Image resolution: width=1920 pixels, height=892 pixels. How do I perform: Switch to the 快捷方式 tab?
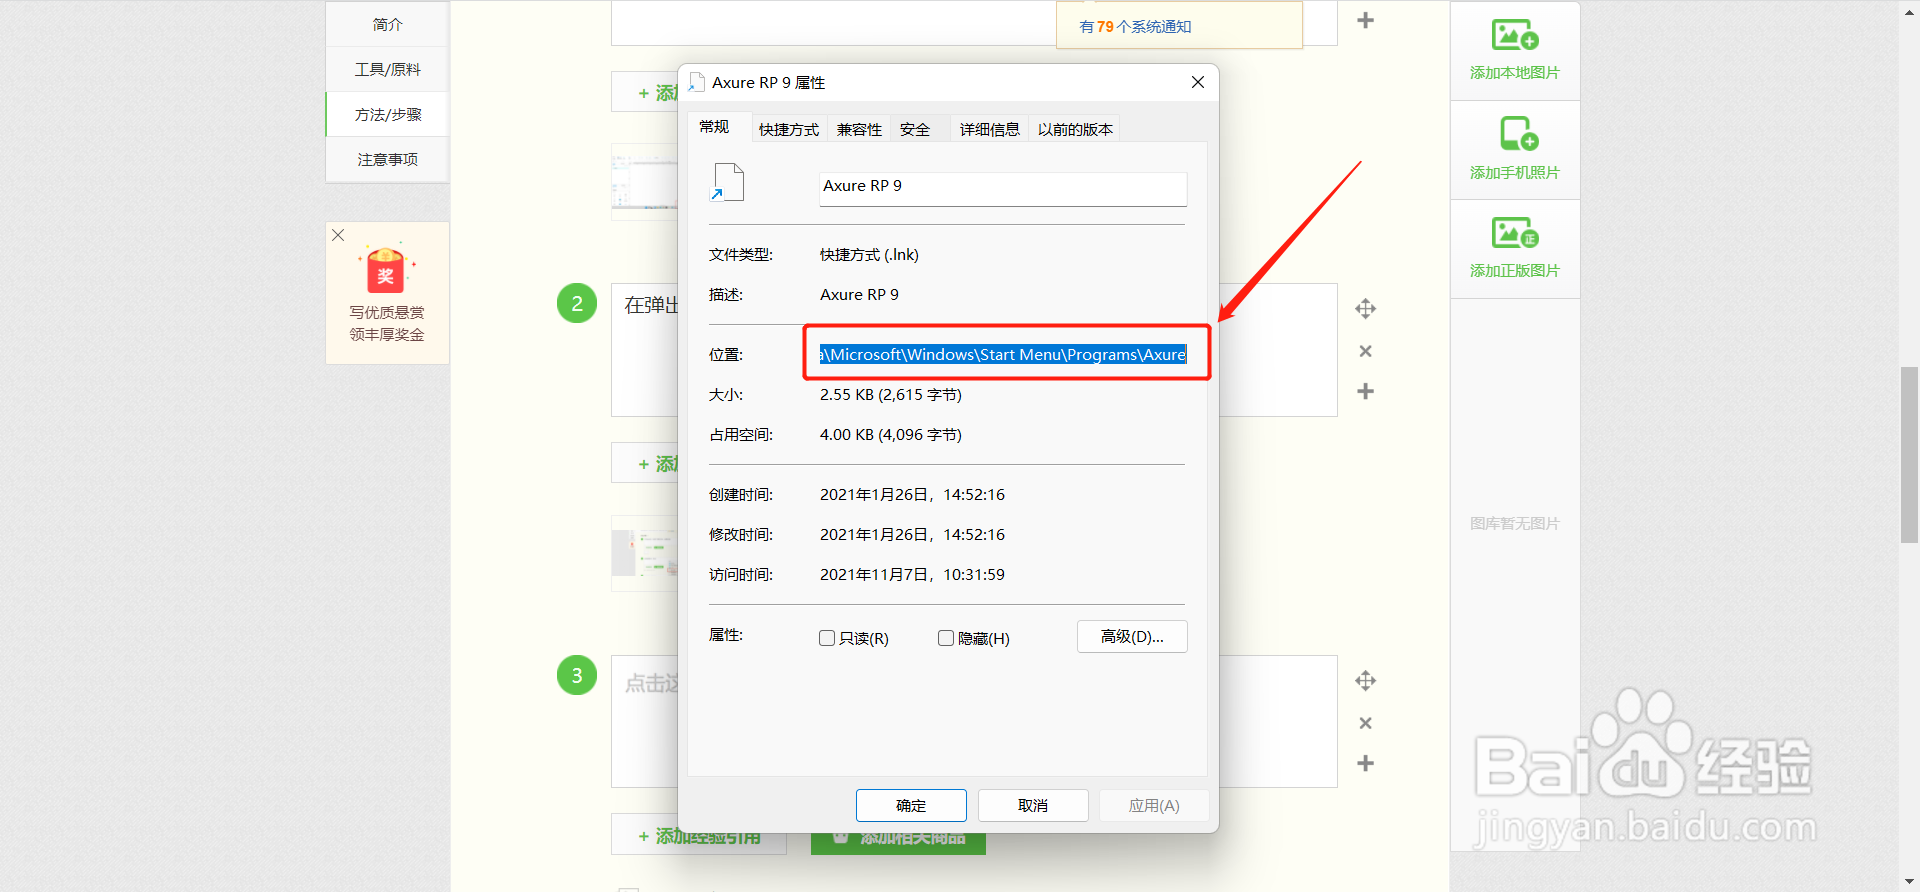789,129
